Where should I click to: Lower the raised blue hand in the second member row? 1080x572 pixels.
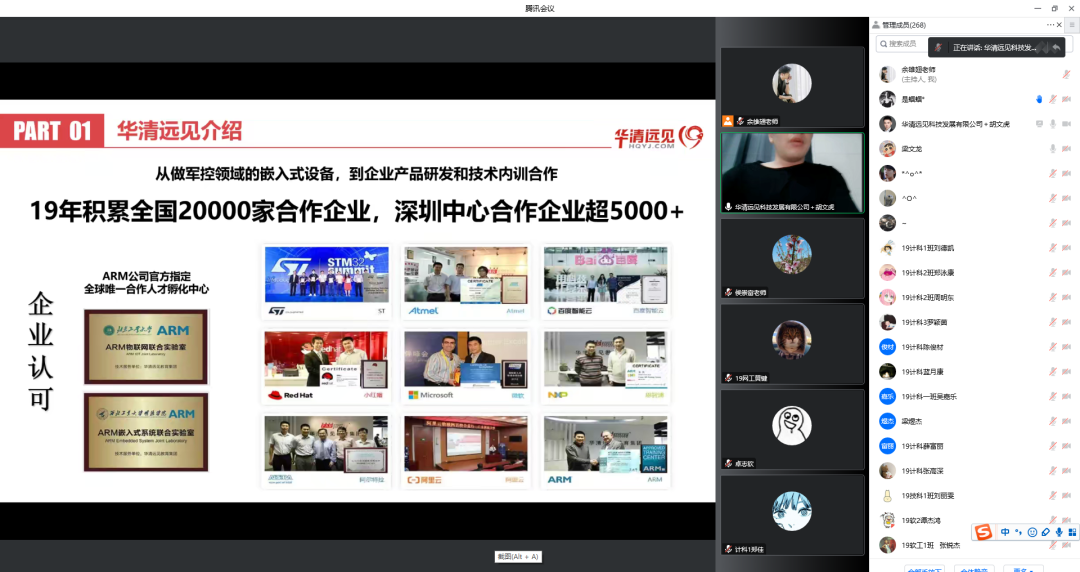tap(1039, 99)
